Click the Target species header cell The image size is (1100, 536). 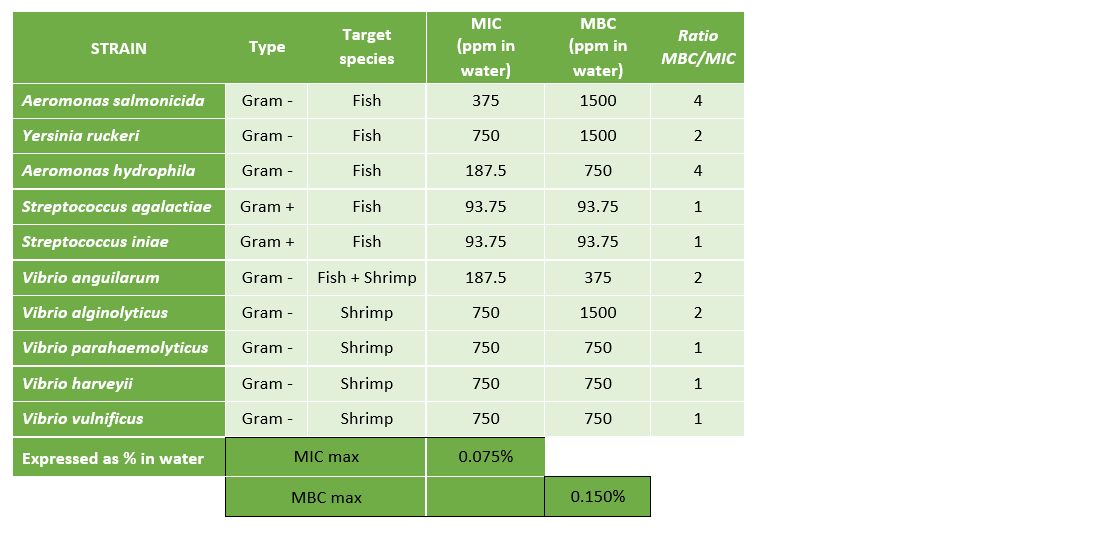point(367,47)
